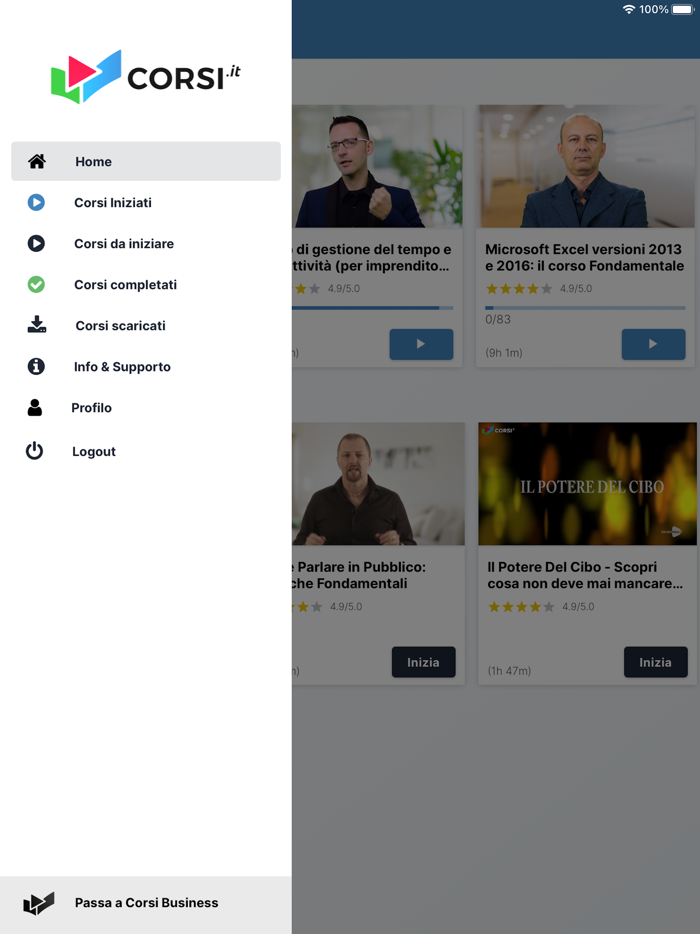Click the Corsi.it logo
The width and height of the screenshot is (700, 934).
(x=146, y=77)
